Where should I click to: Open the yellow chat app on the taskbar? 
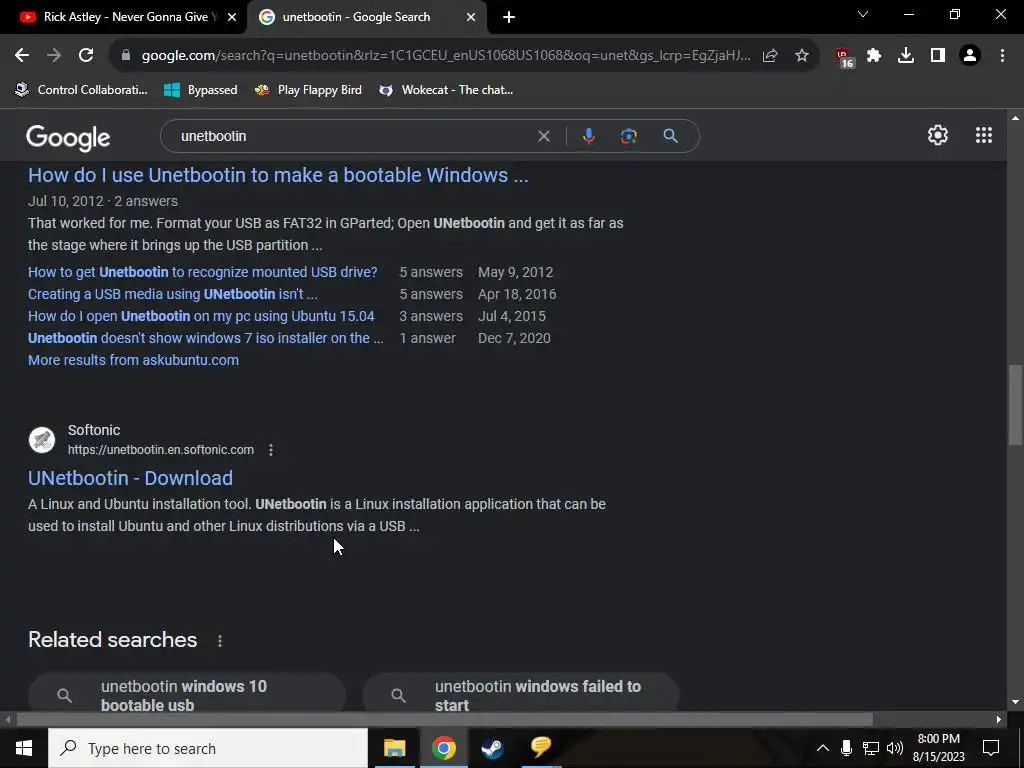tap(541, 748)
